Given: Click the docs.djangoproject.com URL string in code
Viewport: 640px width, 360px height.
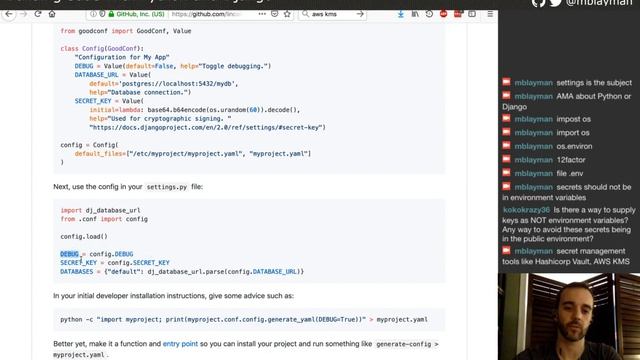Looking at the screenshot, I should click(207, 127).
